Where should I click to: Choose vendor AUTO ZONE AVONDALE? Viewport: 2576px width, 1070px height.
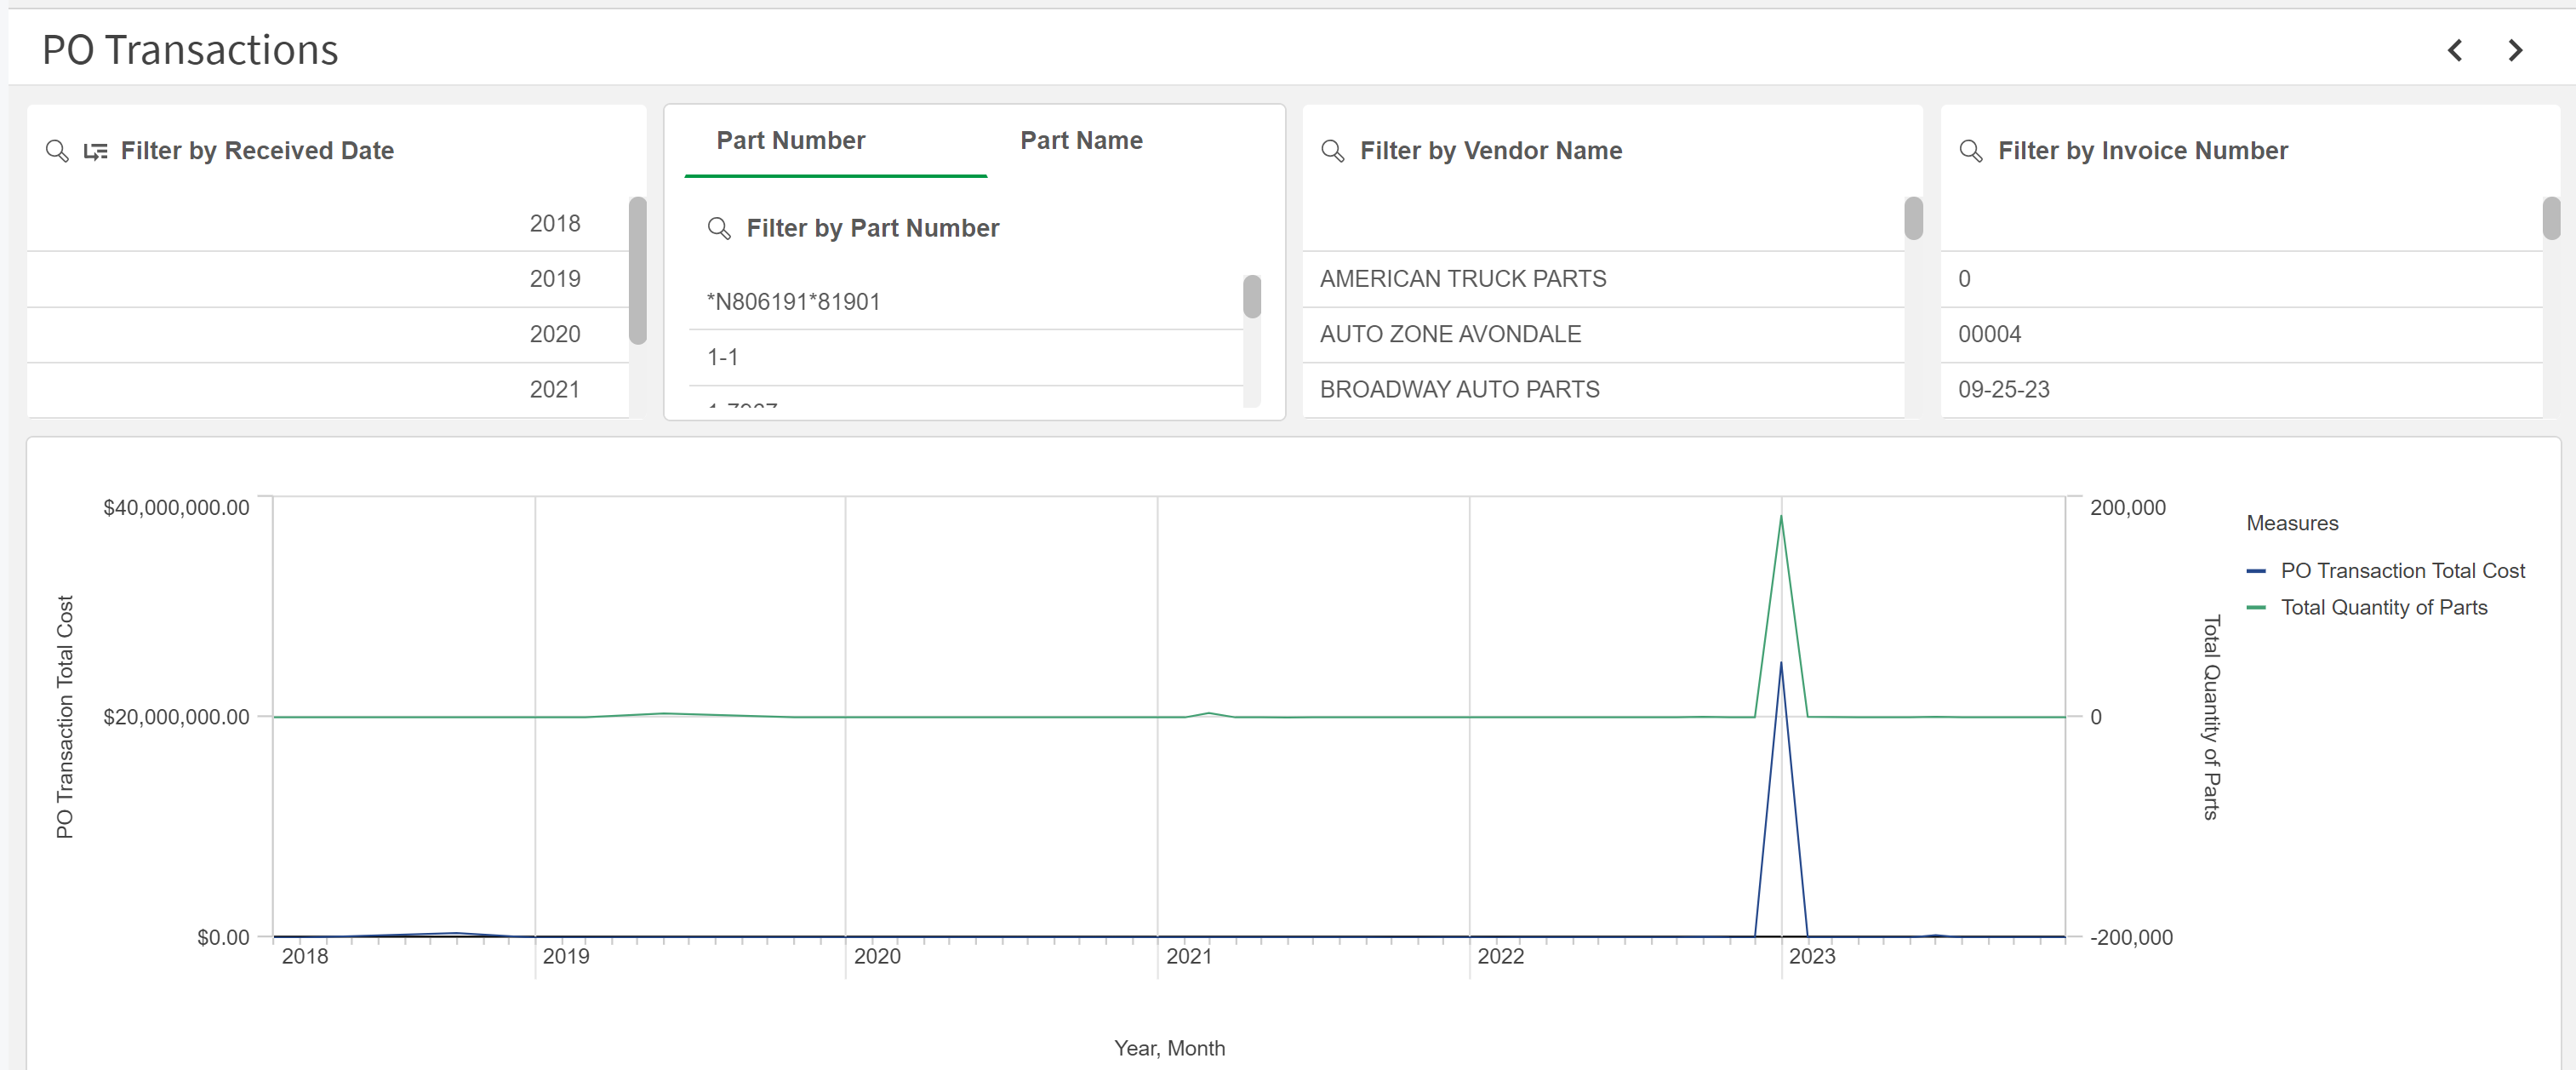[x=1449, y=334]
